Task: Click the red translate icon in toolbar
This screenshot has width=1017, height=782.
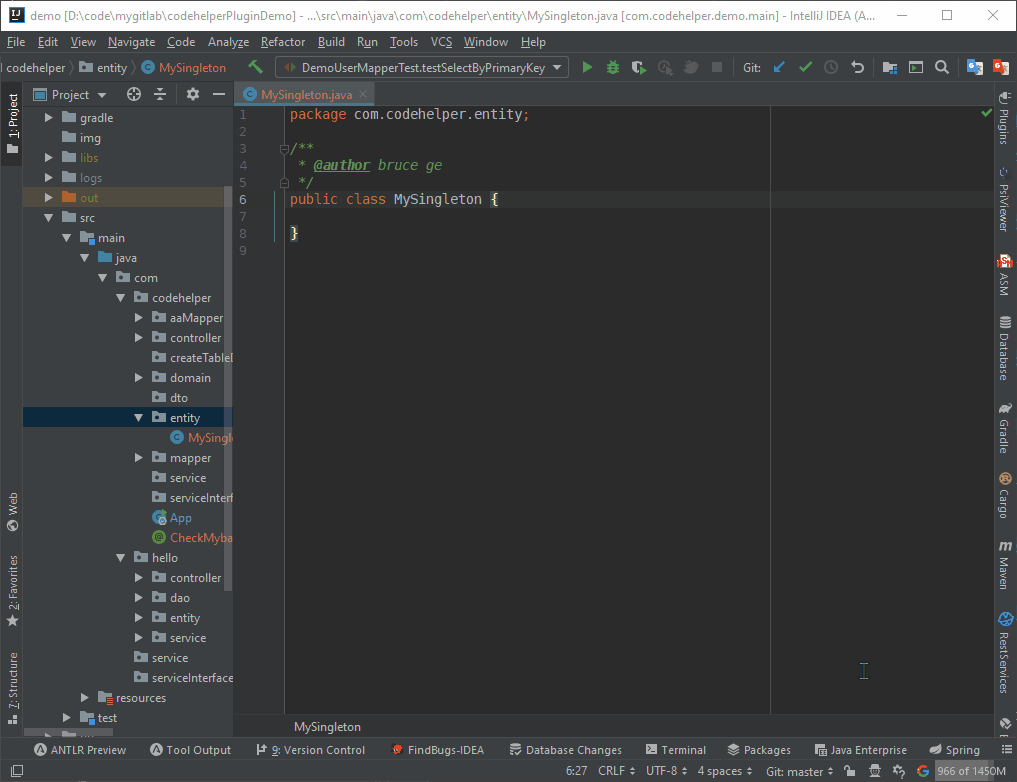Action: point(1001,67)
